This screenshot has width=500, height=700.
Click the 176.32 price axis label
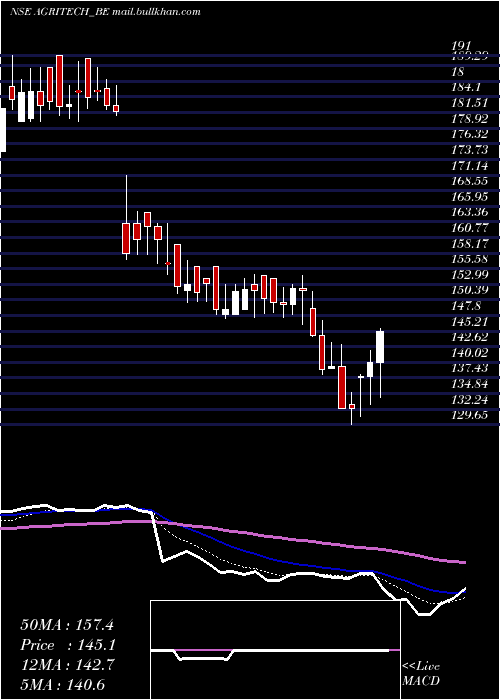(470, 134)
